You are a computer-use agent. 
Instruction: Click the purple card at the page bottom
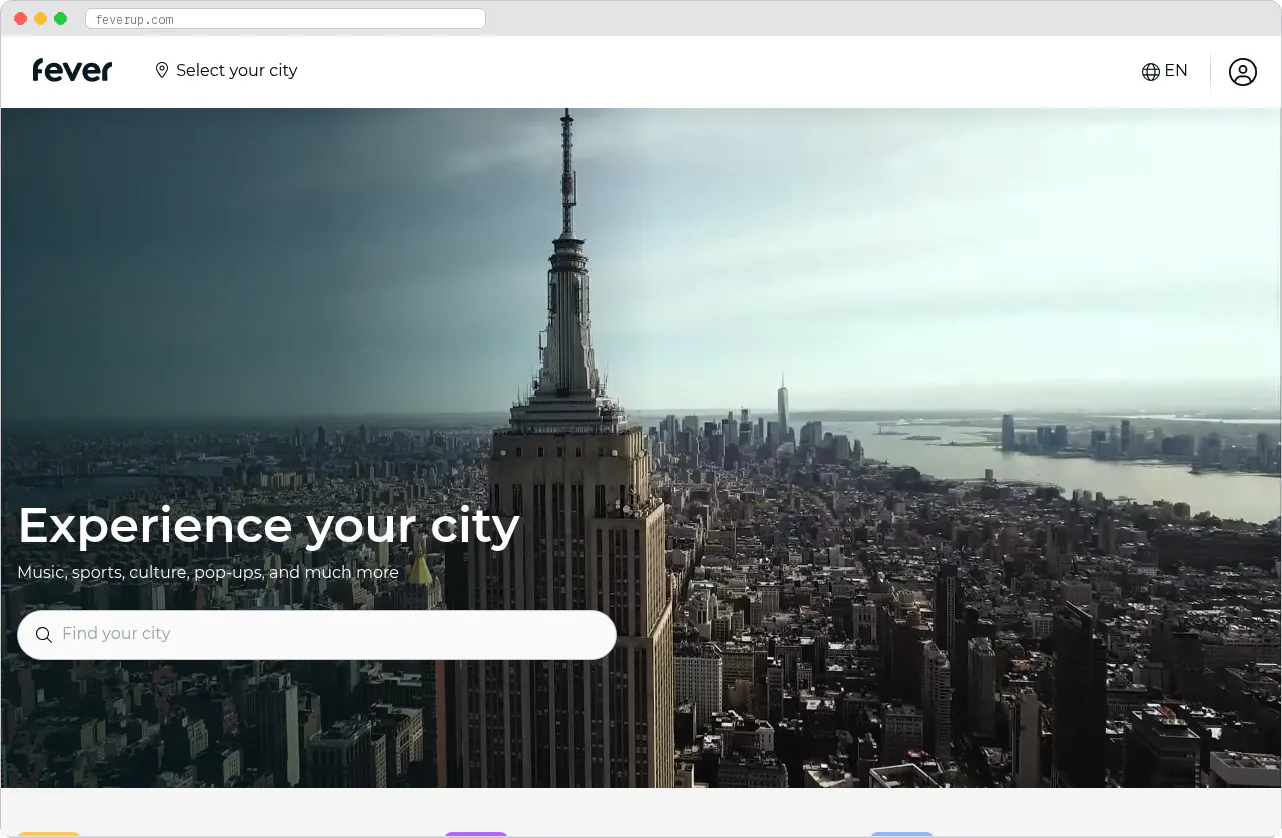tap(476, 834)
